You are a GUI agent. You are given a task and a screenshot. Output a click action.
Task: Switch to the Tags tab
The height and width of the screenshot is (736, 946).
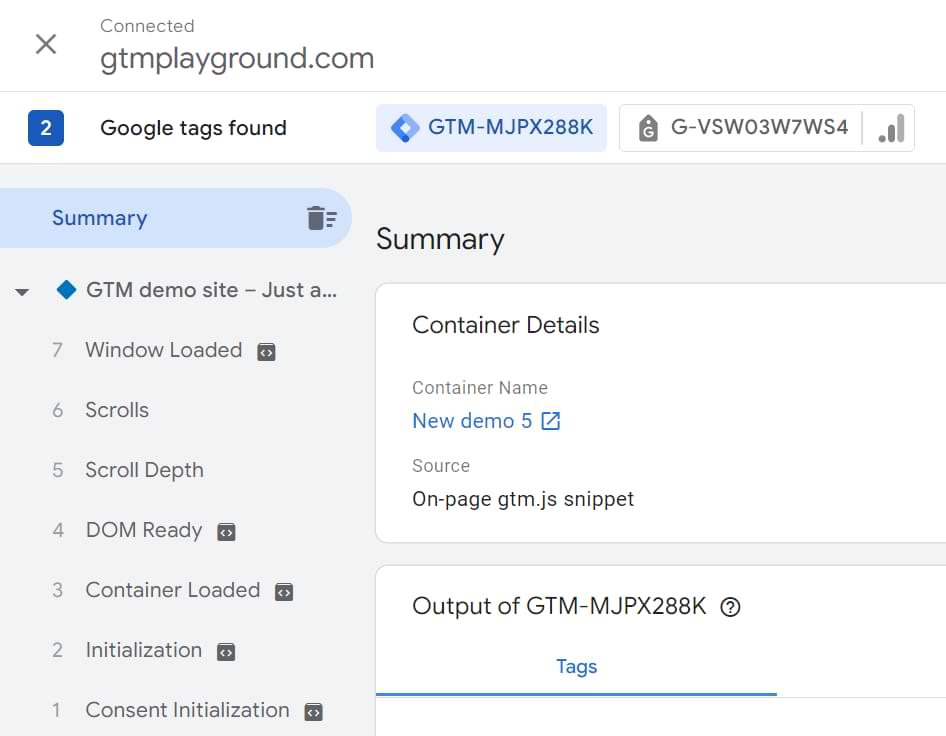[576, 667]
